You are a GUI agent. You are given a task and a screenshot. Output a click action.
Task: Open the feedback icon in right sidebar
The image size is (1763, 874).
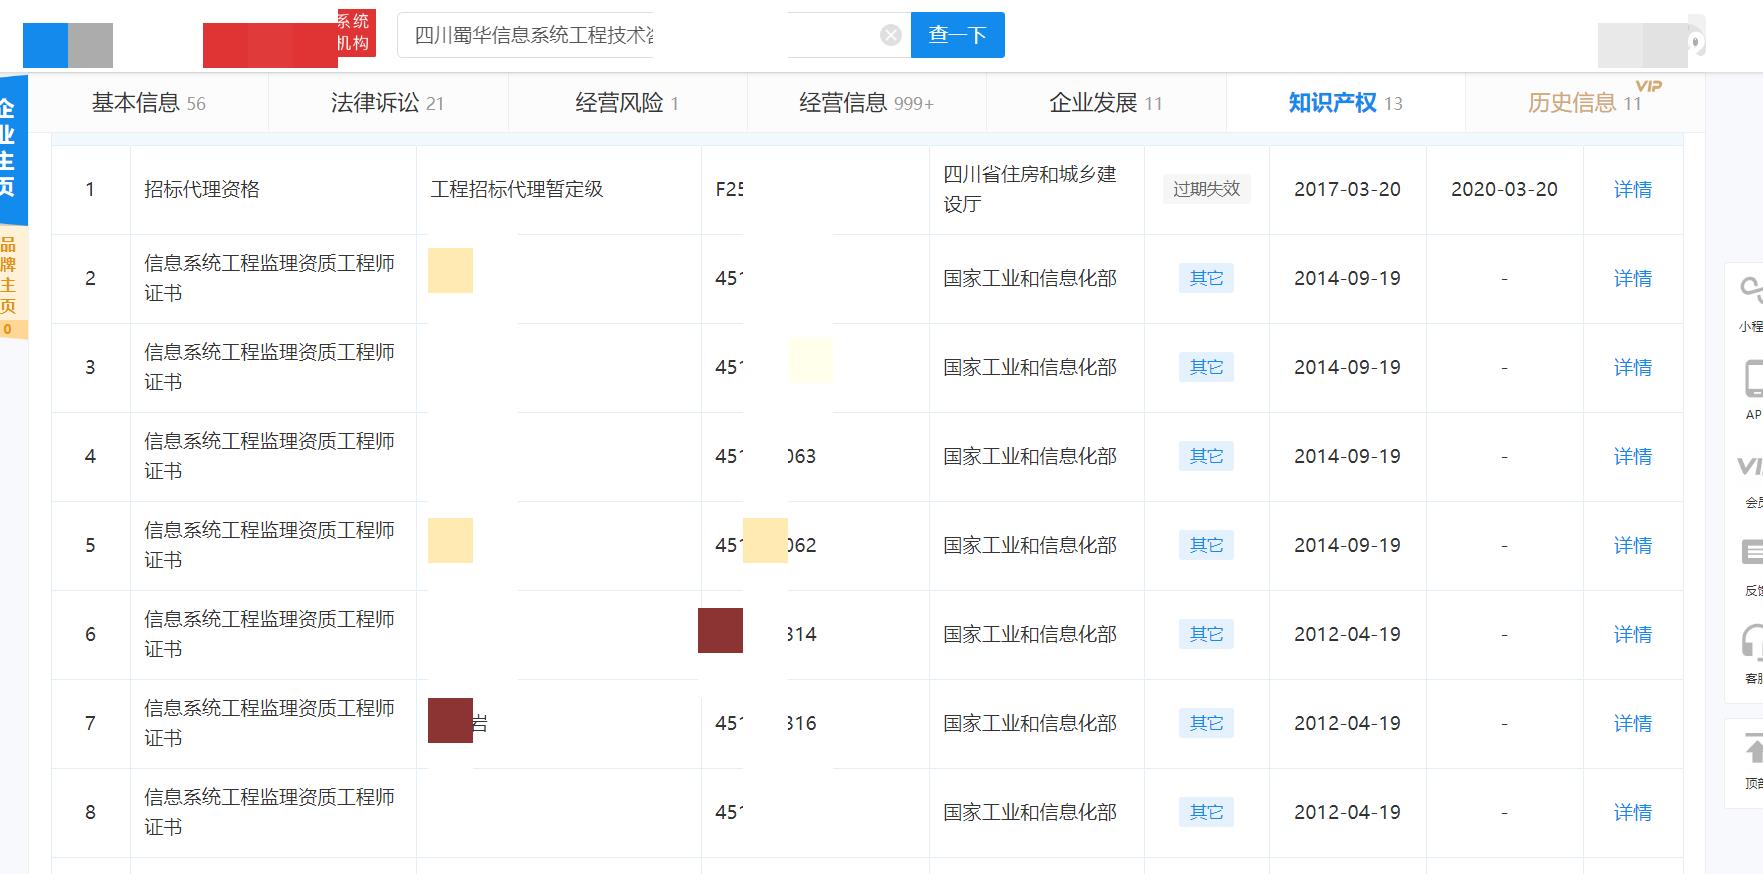pyautogui.click(x=1752, y=553)
